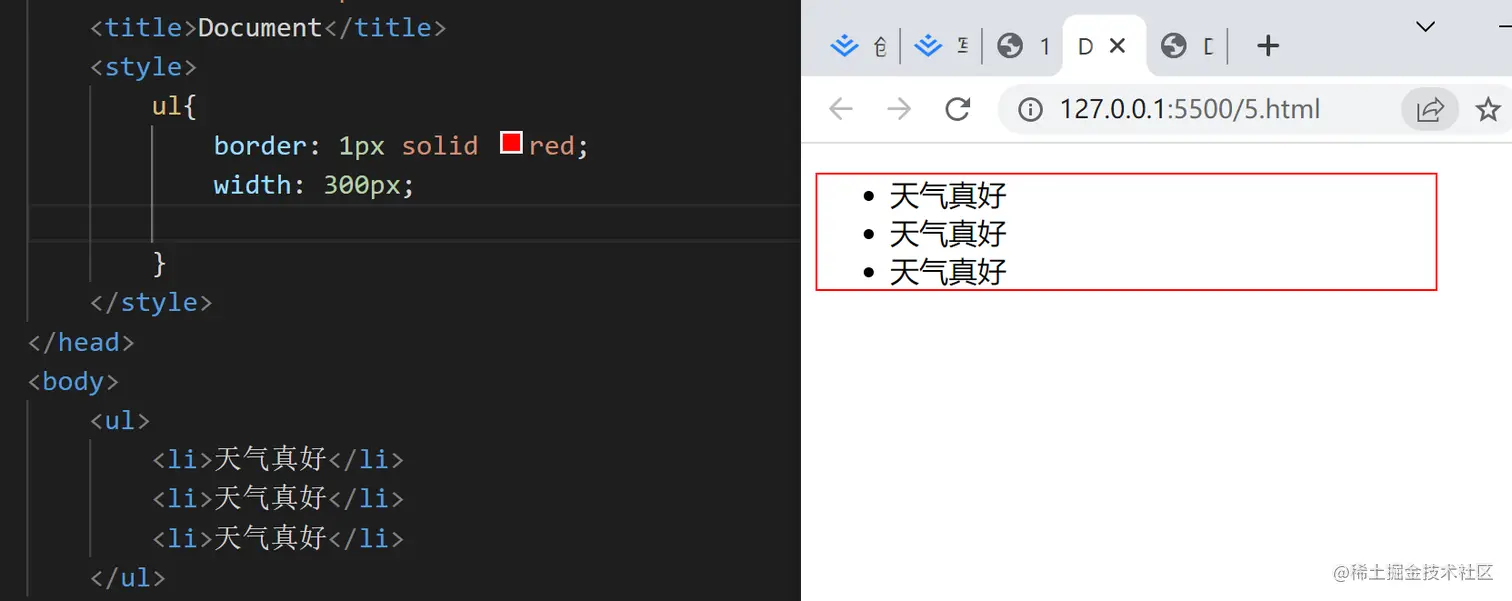The width and height of the screenshot is (1512, 601).
Task: Switch to Juejin tab beside globe tab 1
Action: tap(941, 46)
